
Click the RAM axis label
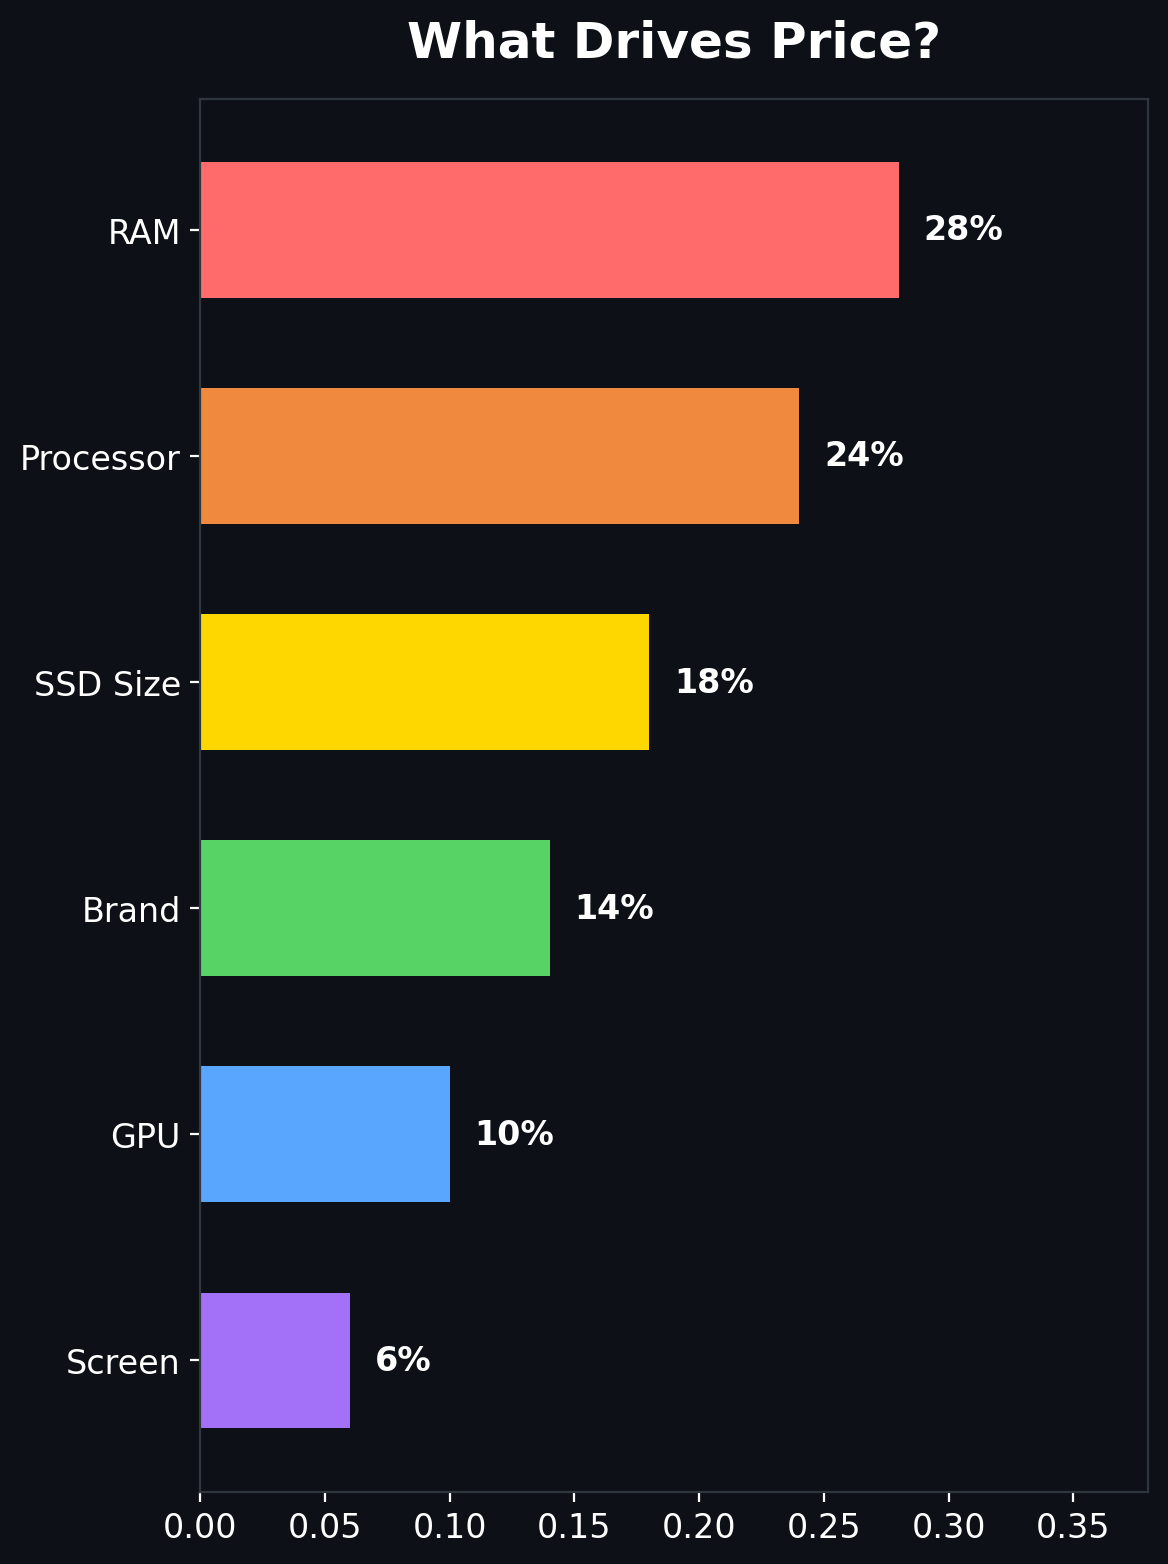[x=144, y=232]
